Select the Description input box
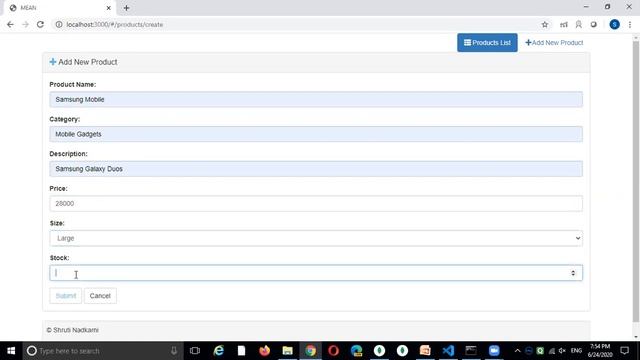640x360 pixels. click(x=316, y=169)
